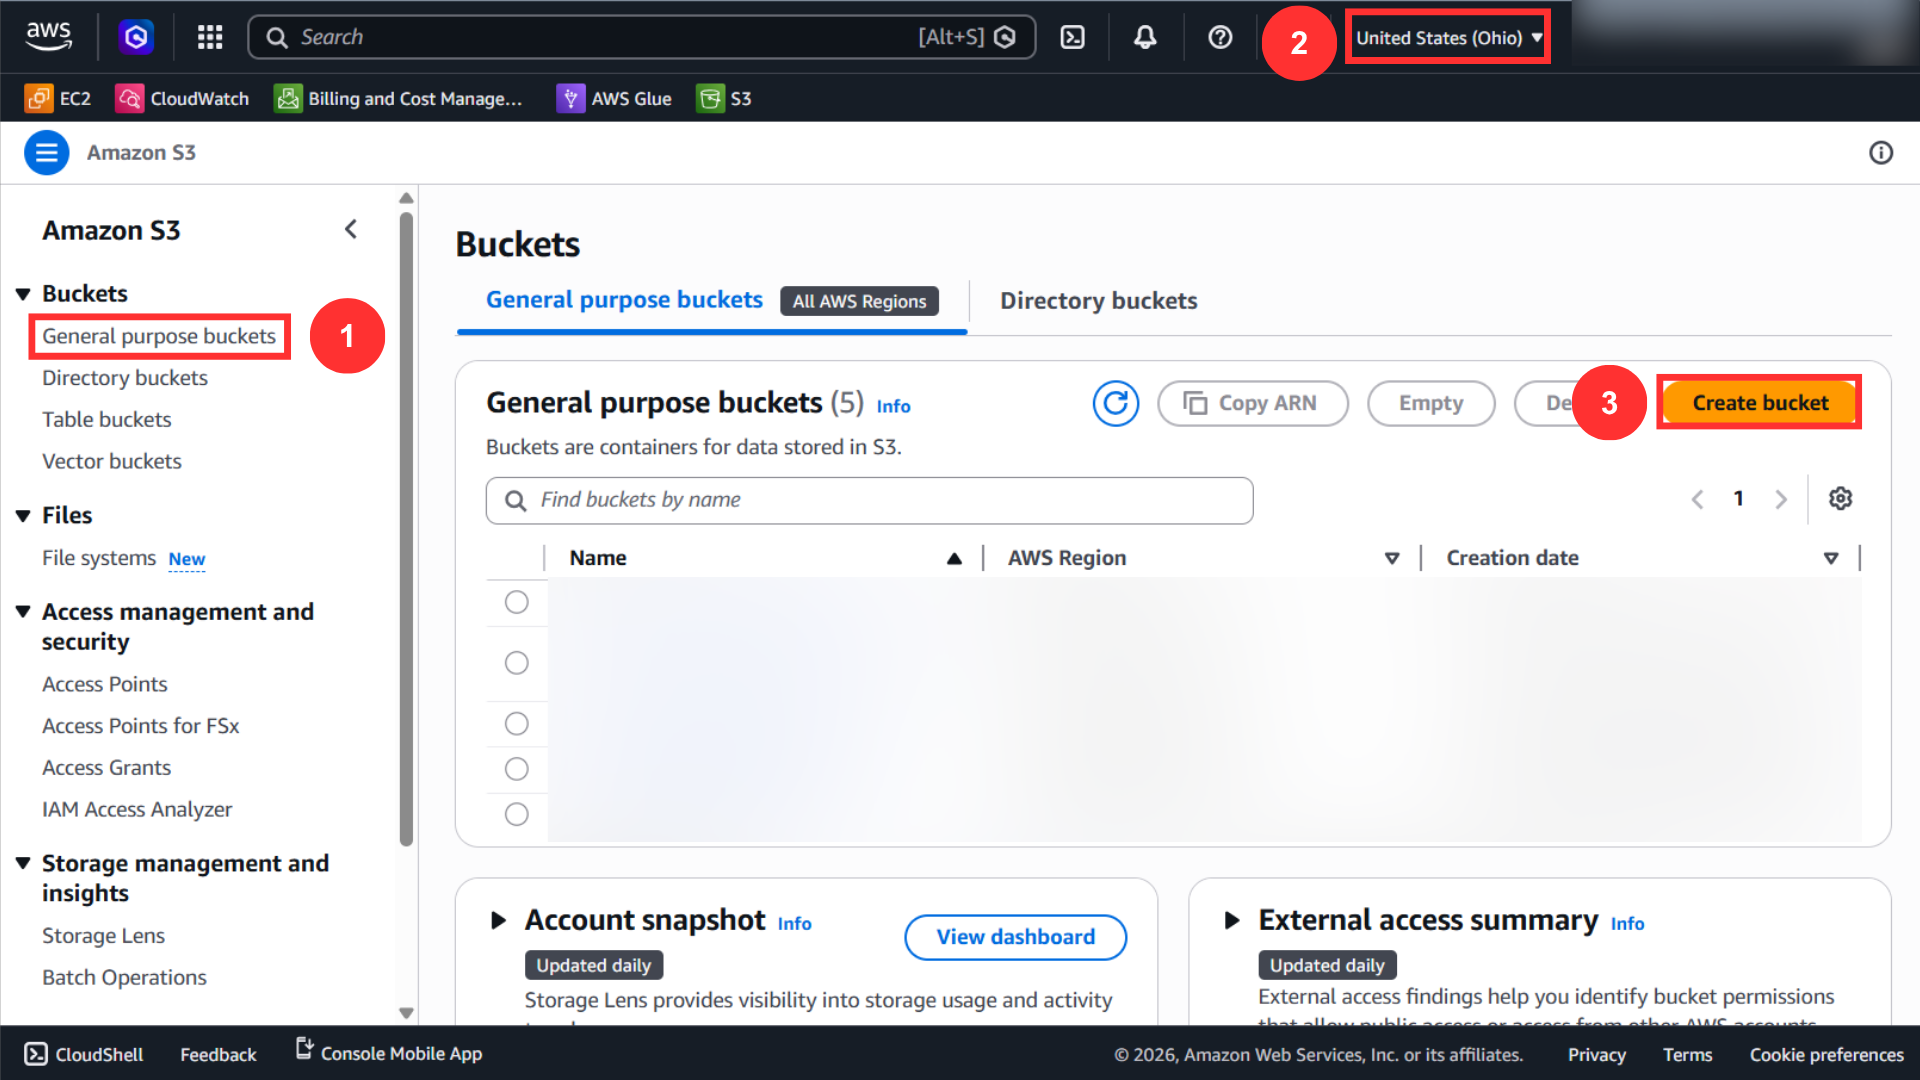Collapse Access management and security section
This screenshot has height=1080, width=1920.
23,612
